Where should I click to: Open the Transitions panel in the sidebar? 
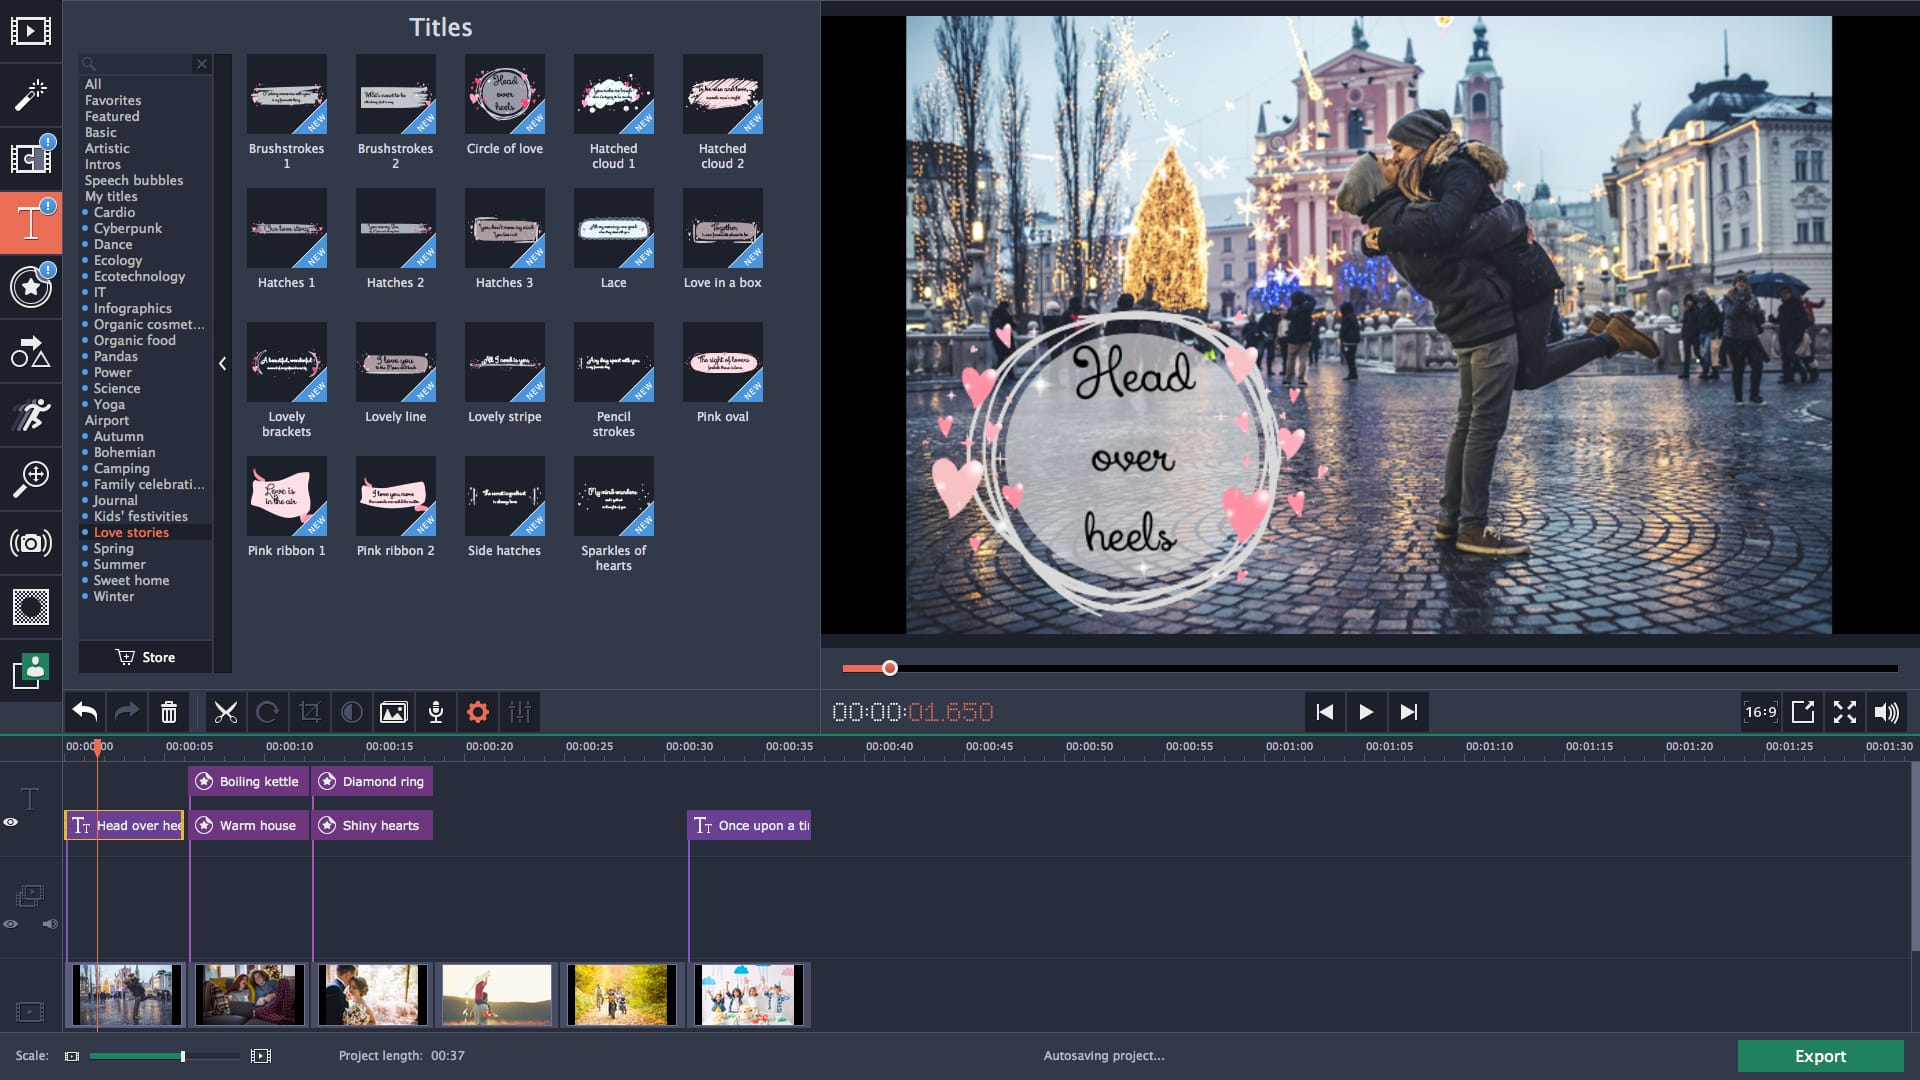[31, 160]
